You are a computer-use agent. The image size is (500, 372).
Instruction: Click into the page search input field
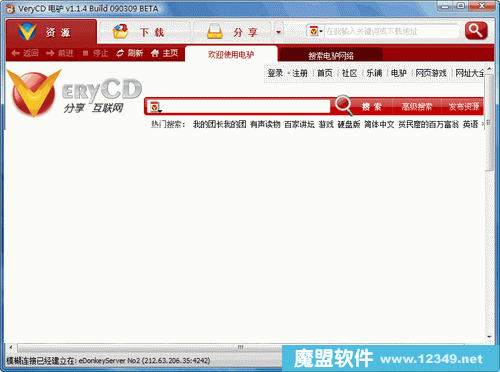click(246, 107)
